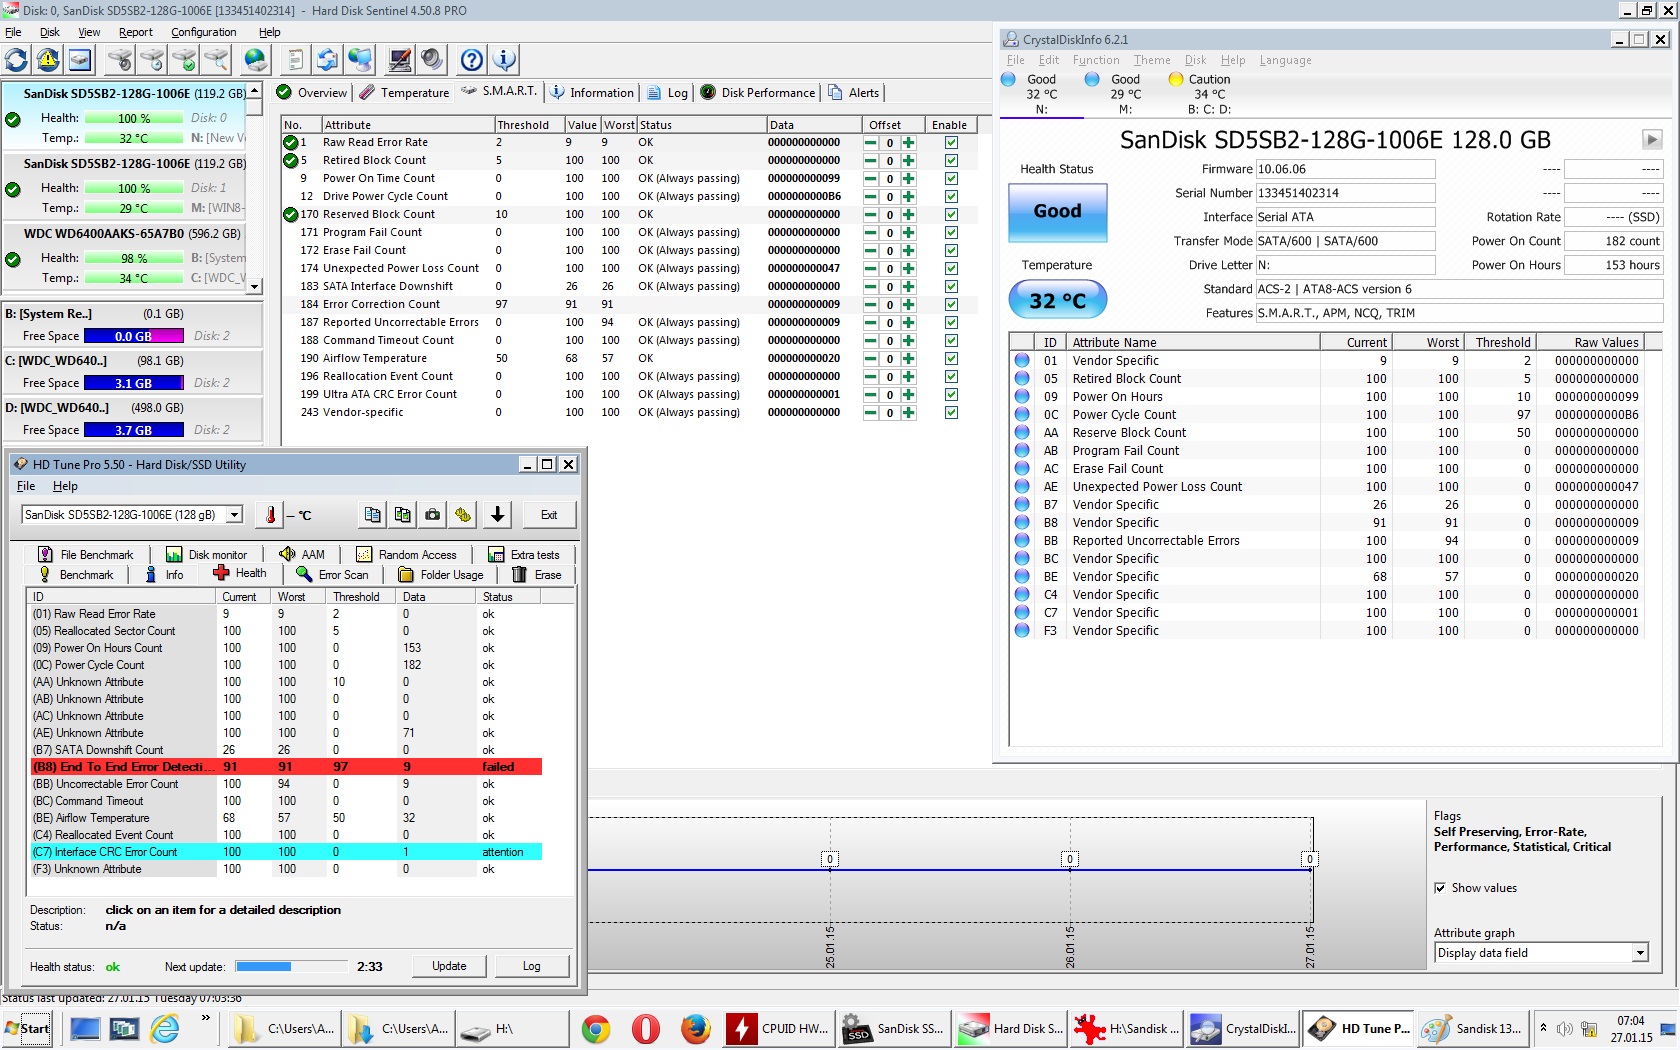
Task: Click the disk-with-clock test toolbar icon
Action: [x=152, y=60]
